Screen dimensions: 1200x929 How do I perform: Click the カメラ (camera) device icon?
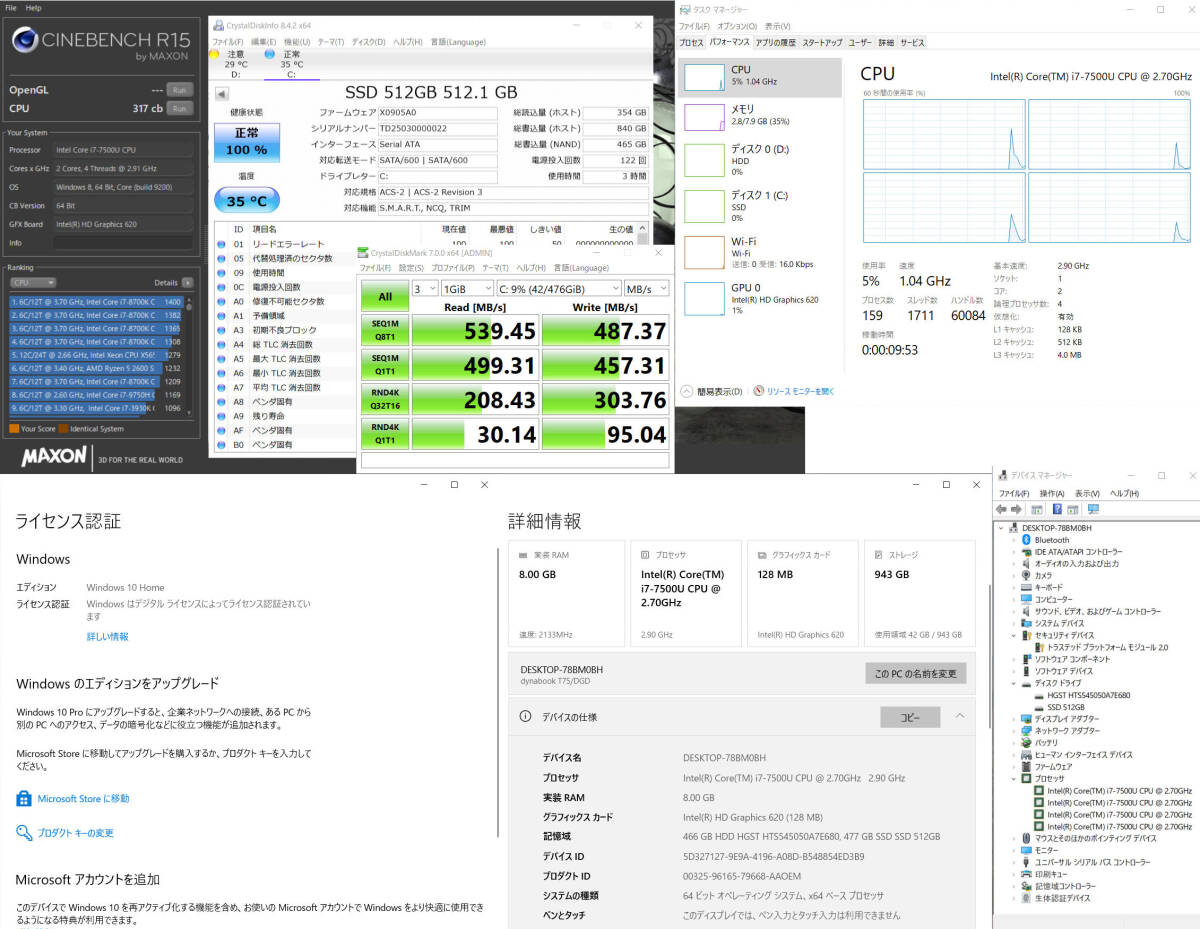1026,576
